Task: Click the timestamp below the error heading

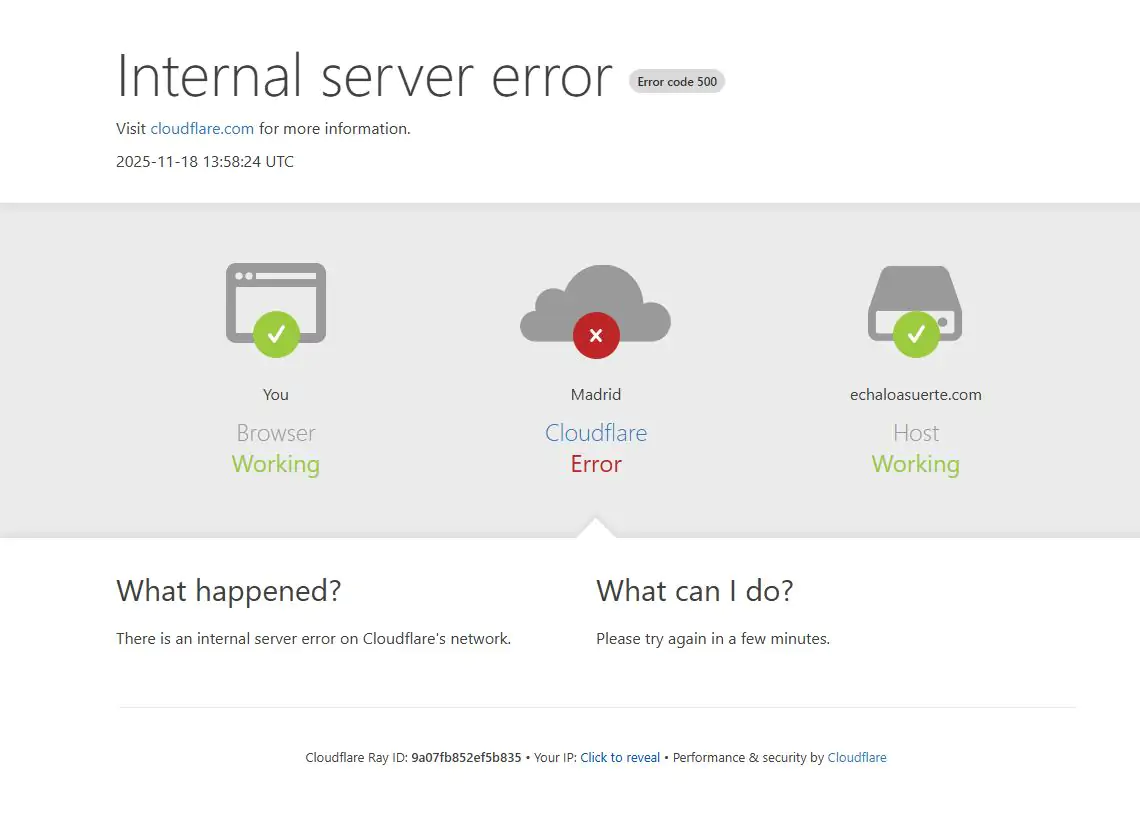Action: [x=205, y=161]
